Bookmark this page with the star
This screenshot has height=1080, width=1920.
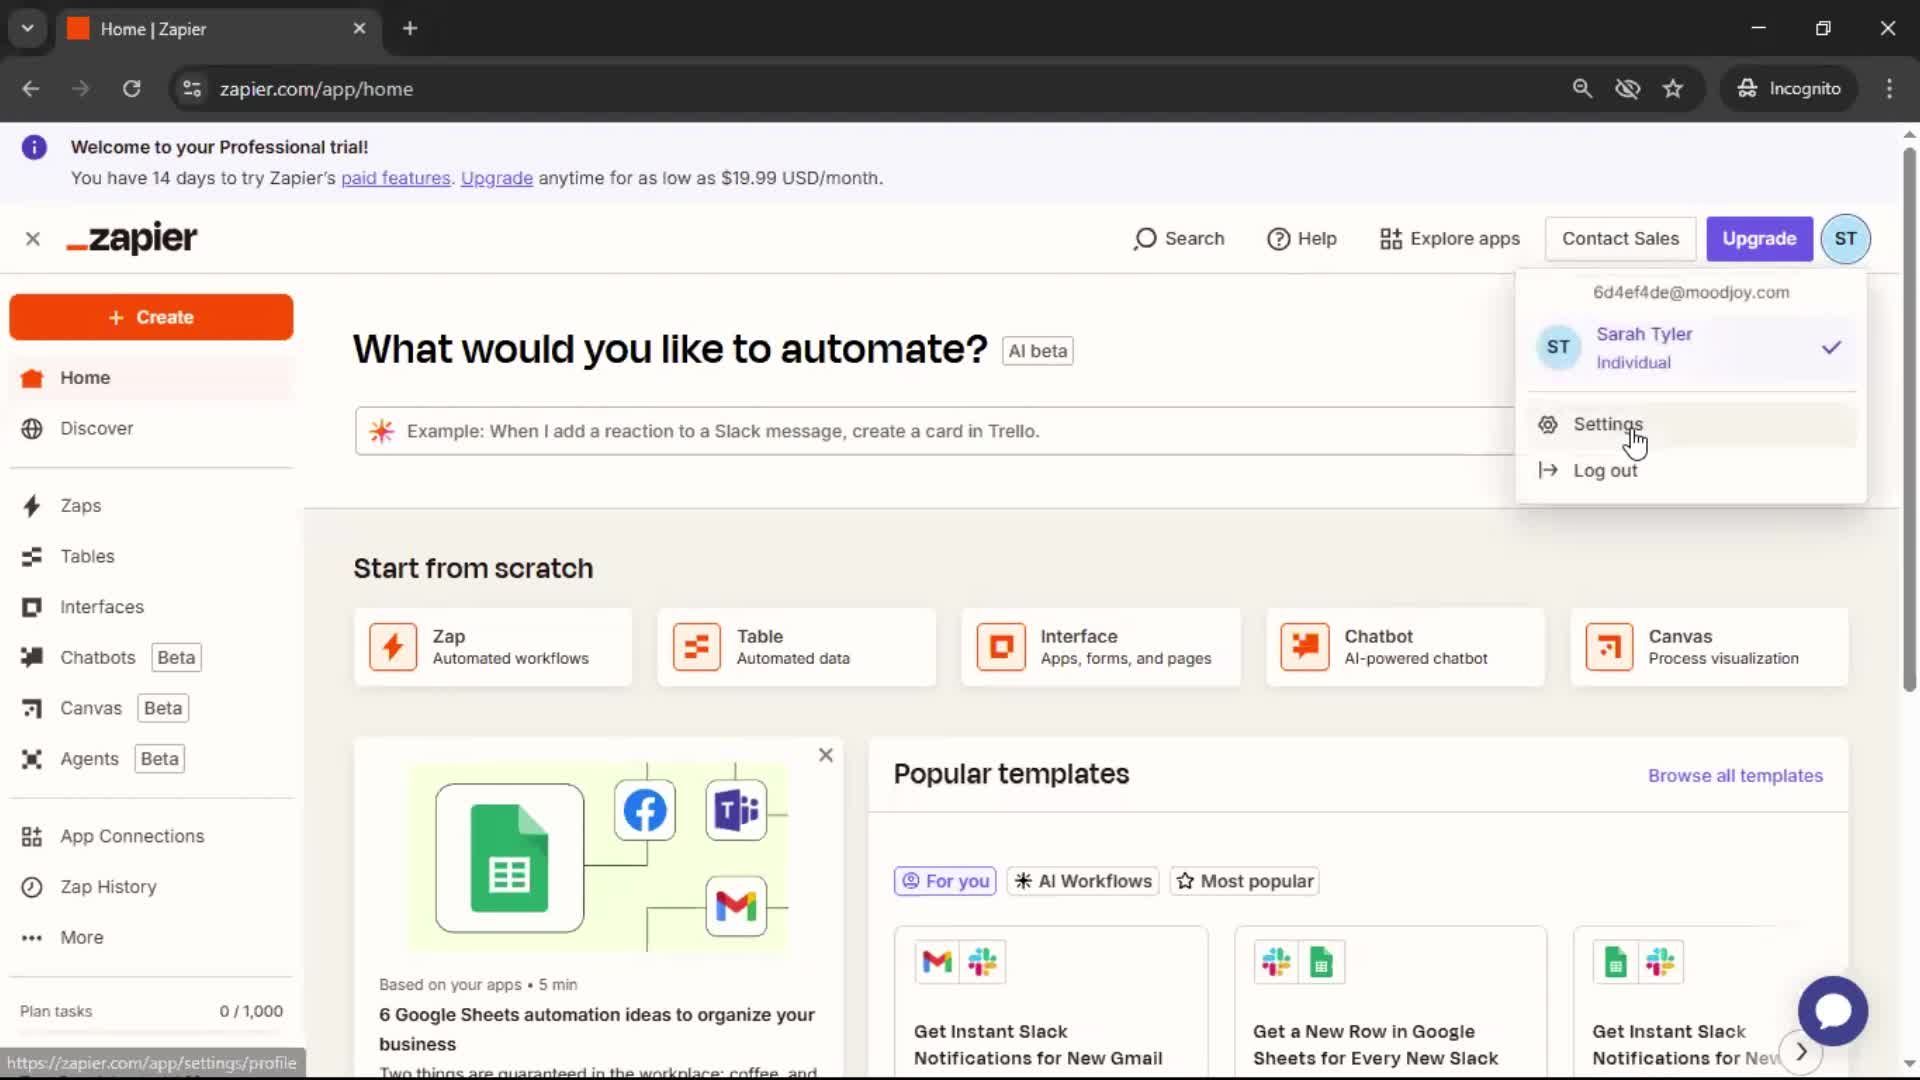click(1673, 89)
